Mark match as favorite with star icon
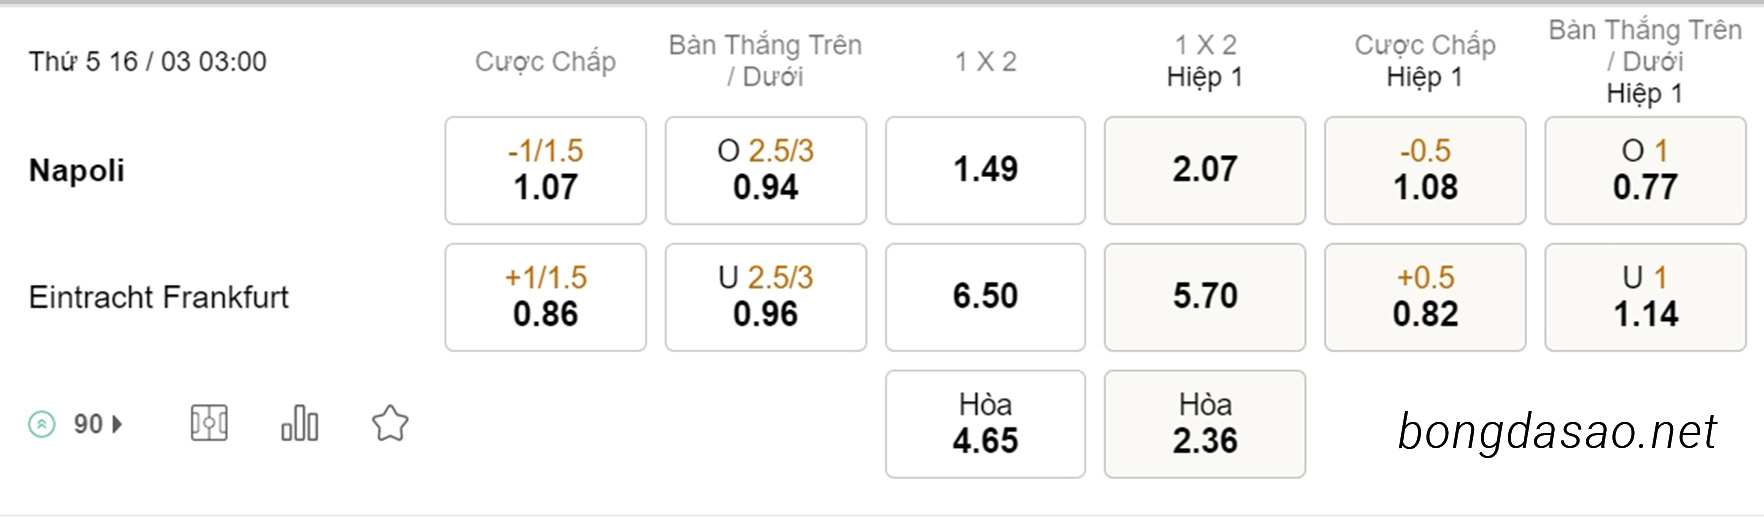The height and width of the screenshot is (518, 1764). (390, 423)
